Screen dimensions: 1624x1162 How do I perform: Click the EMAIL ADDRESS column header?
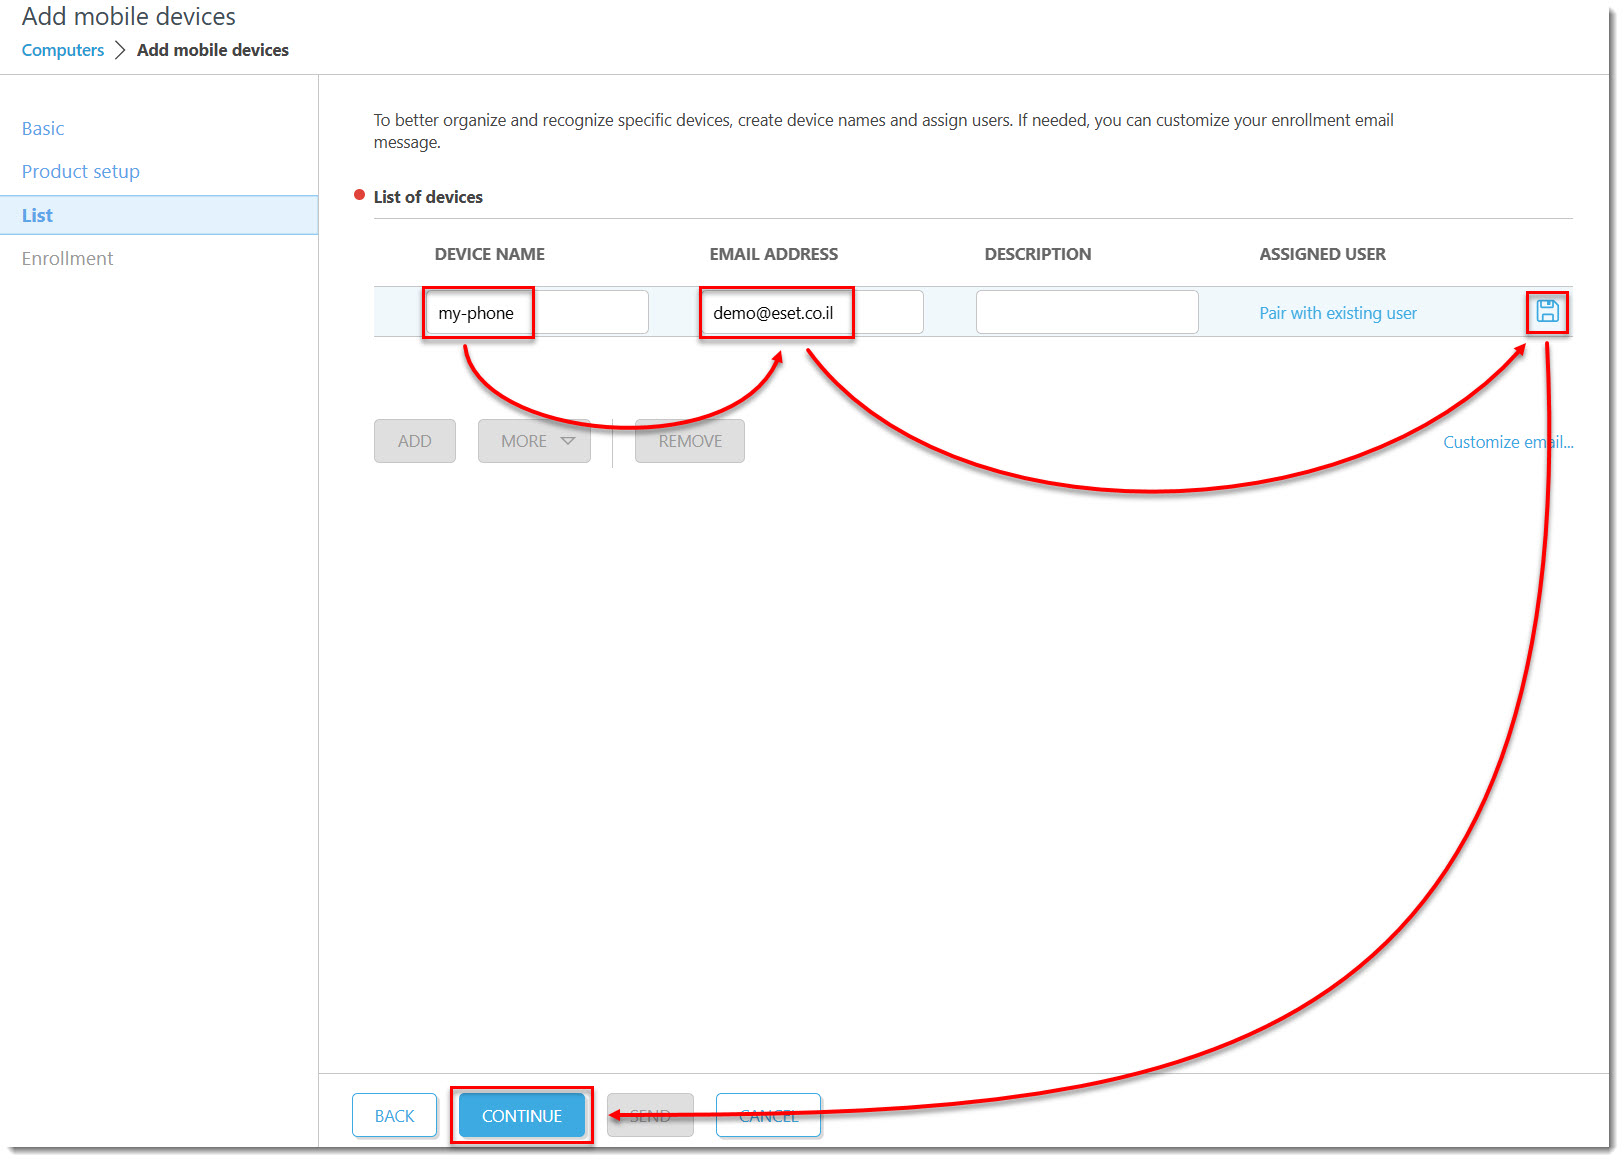pos(774,254)
